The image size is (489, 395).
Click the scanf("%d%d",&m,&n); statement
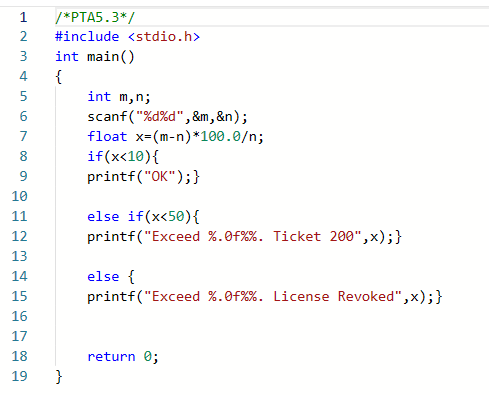pos(167,117)
